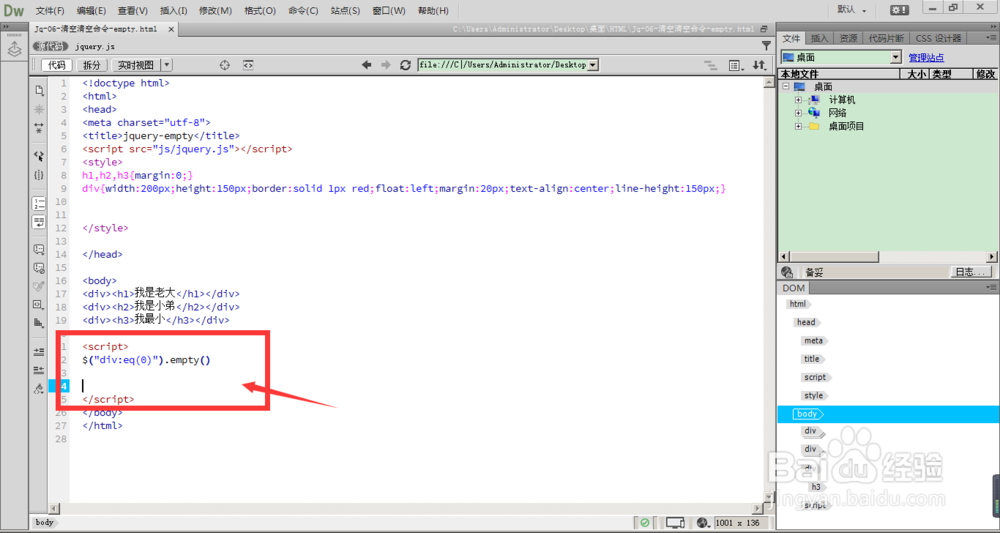Image resolution: width=1000 pixels, height=533 pixels.
Task: Select the style tag in DOM panel
Action: tap(814, 396)
